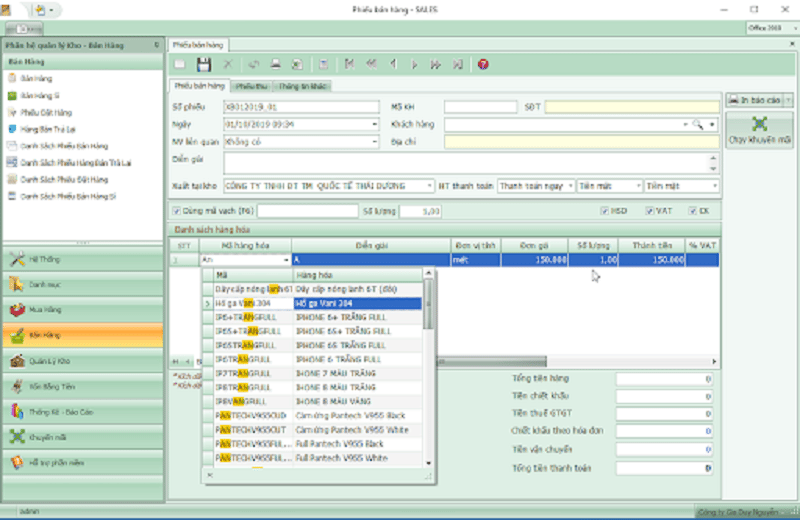Open the Quản Lý Kho module
The height and width of the screenshot is (520, 800).
(83, 361)
